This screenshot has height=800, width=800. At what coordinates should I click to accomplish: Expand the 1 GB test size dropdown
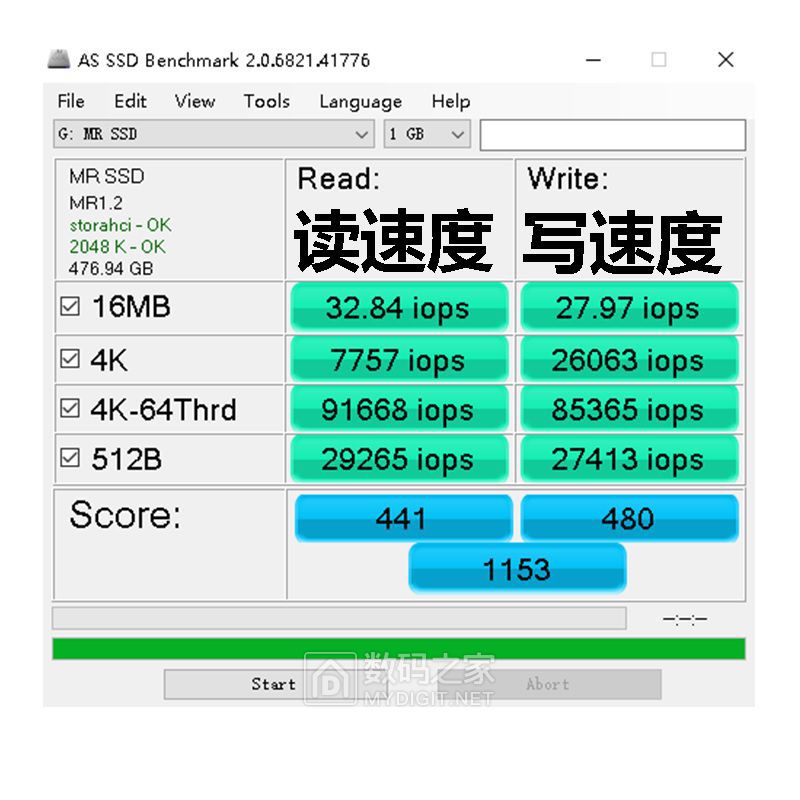pos(427,134)
